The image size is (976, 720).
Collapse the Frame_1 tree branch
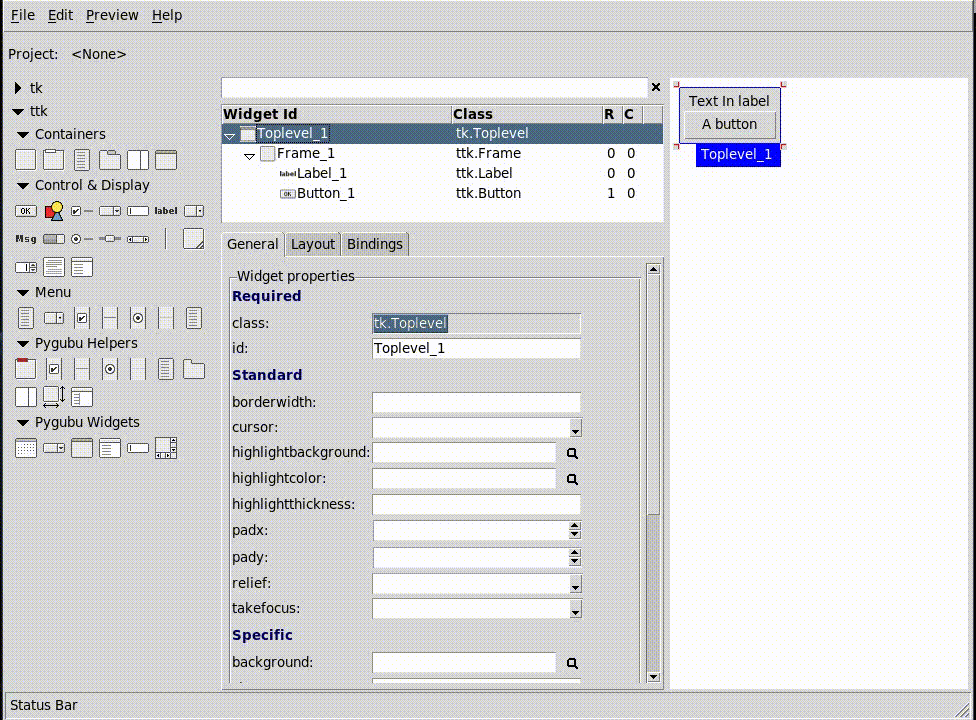(x=248, y=153)
